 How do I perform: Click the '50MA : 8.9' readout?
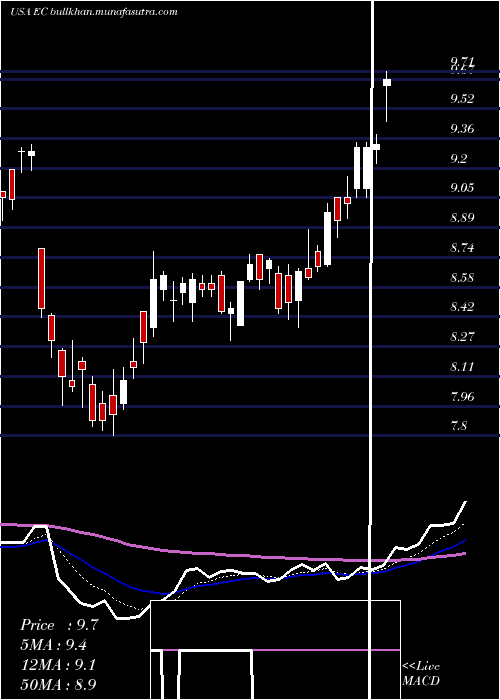click(58, 684)
